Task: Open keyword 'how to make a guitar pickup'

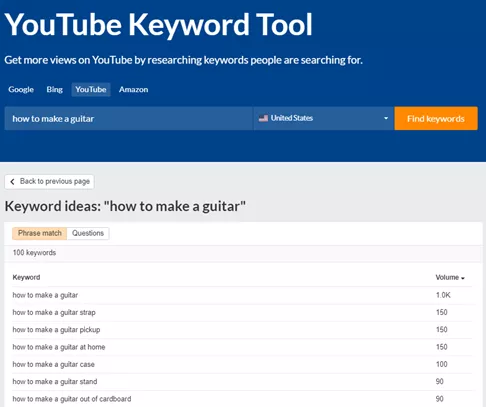Action: point(56,330)
